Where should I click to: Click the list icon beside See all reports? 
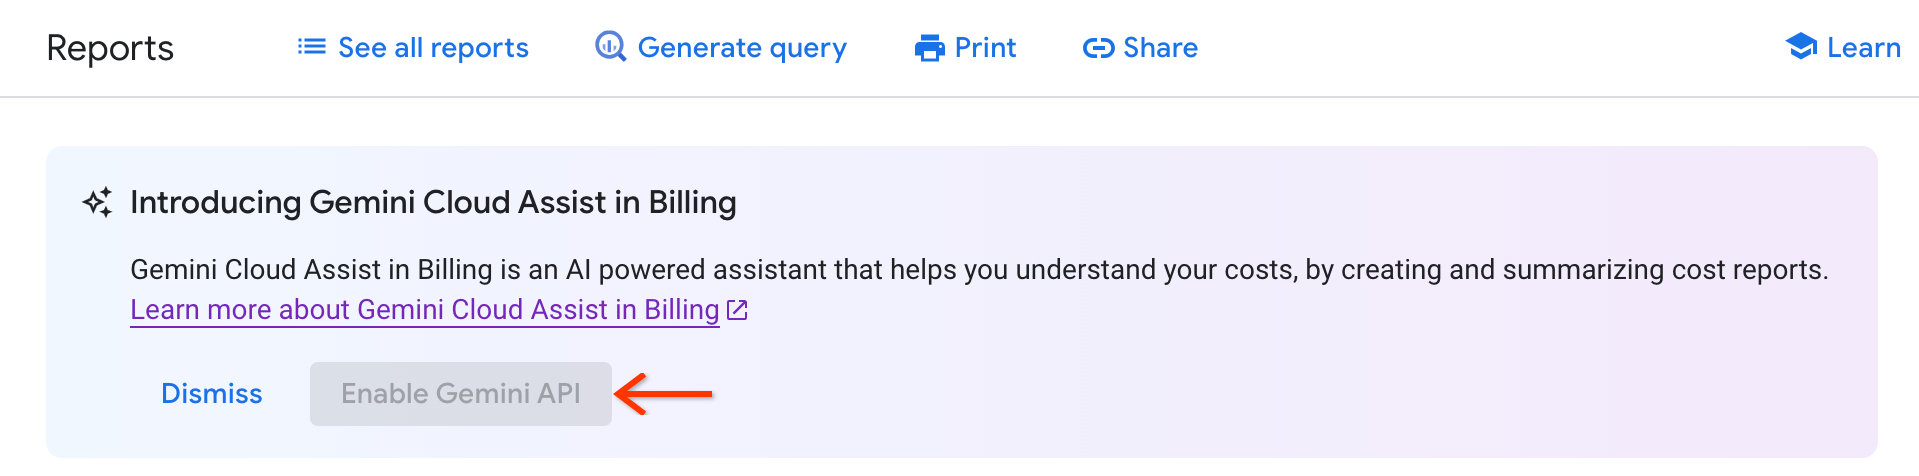(x=311, y=47)
